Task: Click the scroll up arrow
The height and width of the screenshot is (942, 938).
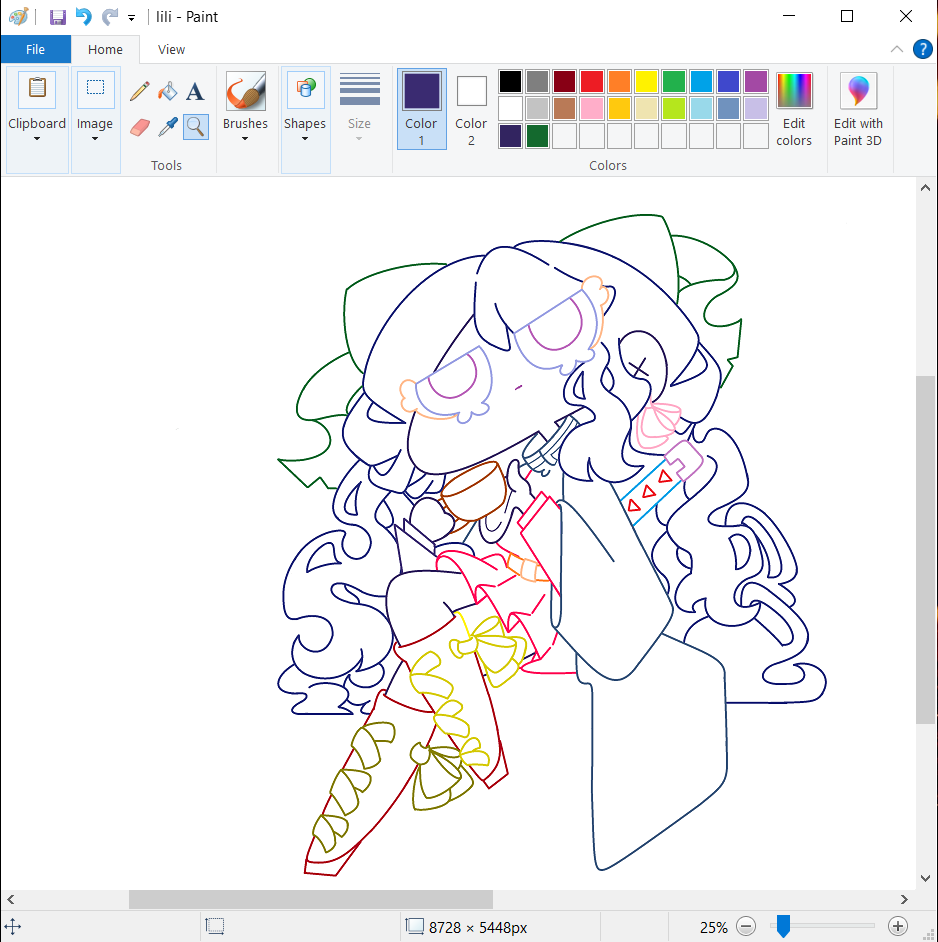Action: coord(925,188)
